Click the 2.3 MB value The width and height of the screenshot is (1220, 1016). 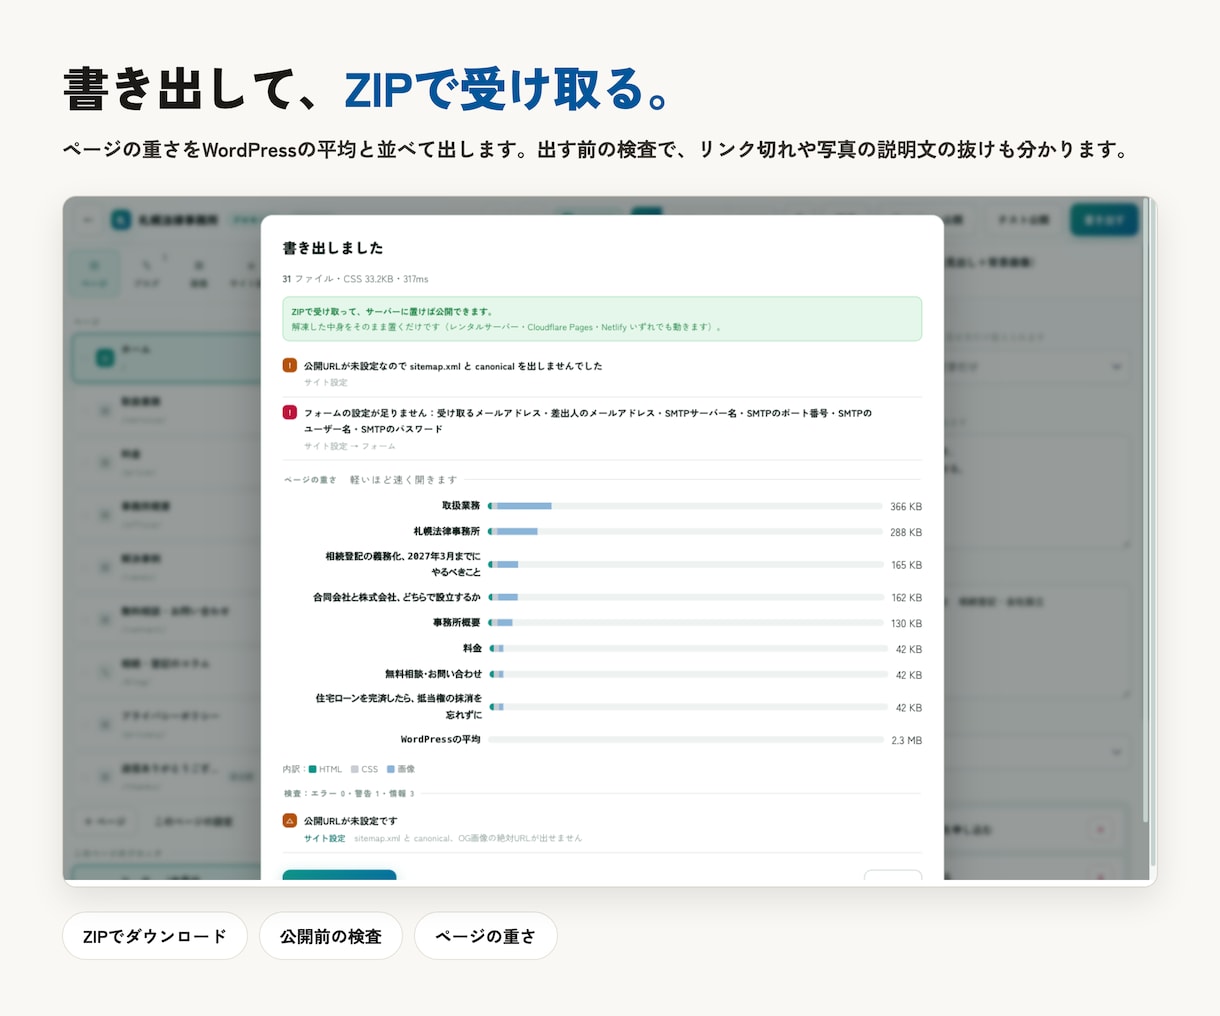(906, 741)
